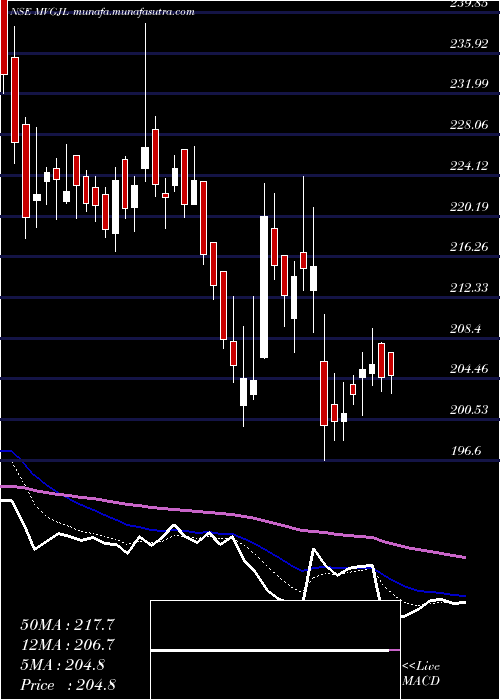Click the 228.06 price axis label

coord(468,125)
